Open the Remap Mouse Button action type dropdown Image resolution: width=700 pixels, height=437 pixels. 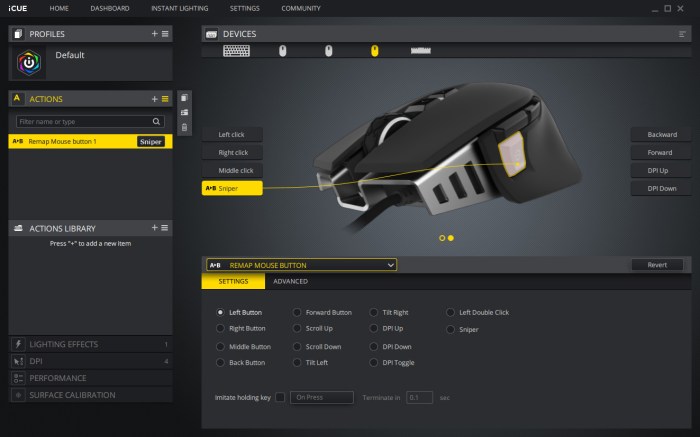(301, 265)
